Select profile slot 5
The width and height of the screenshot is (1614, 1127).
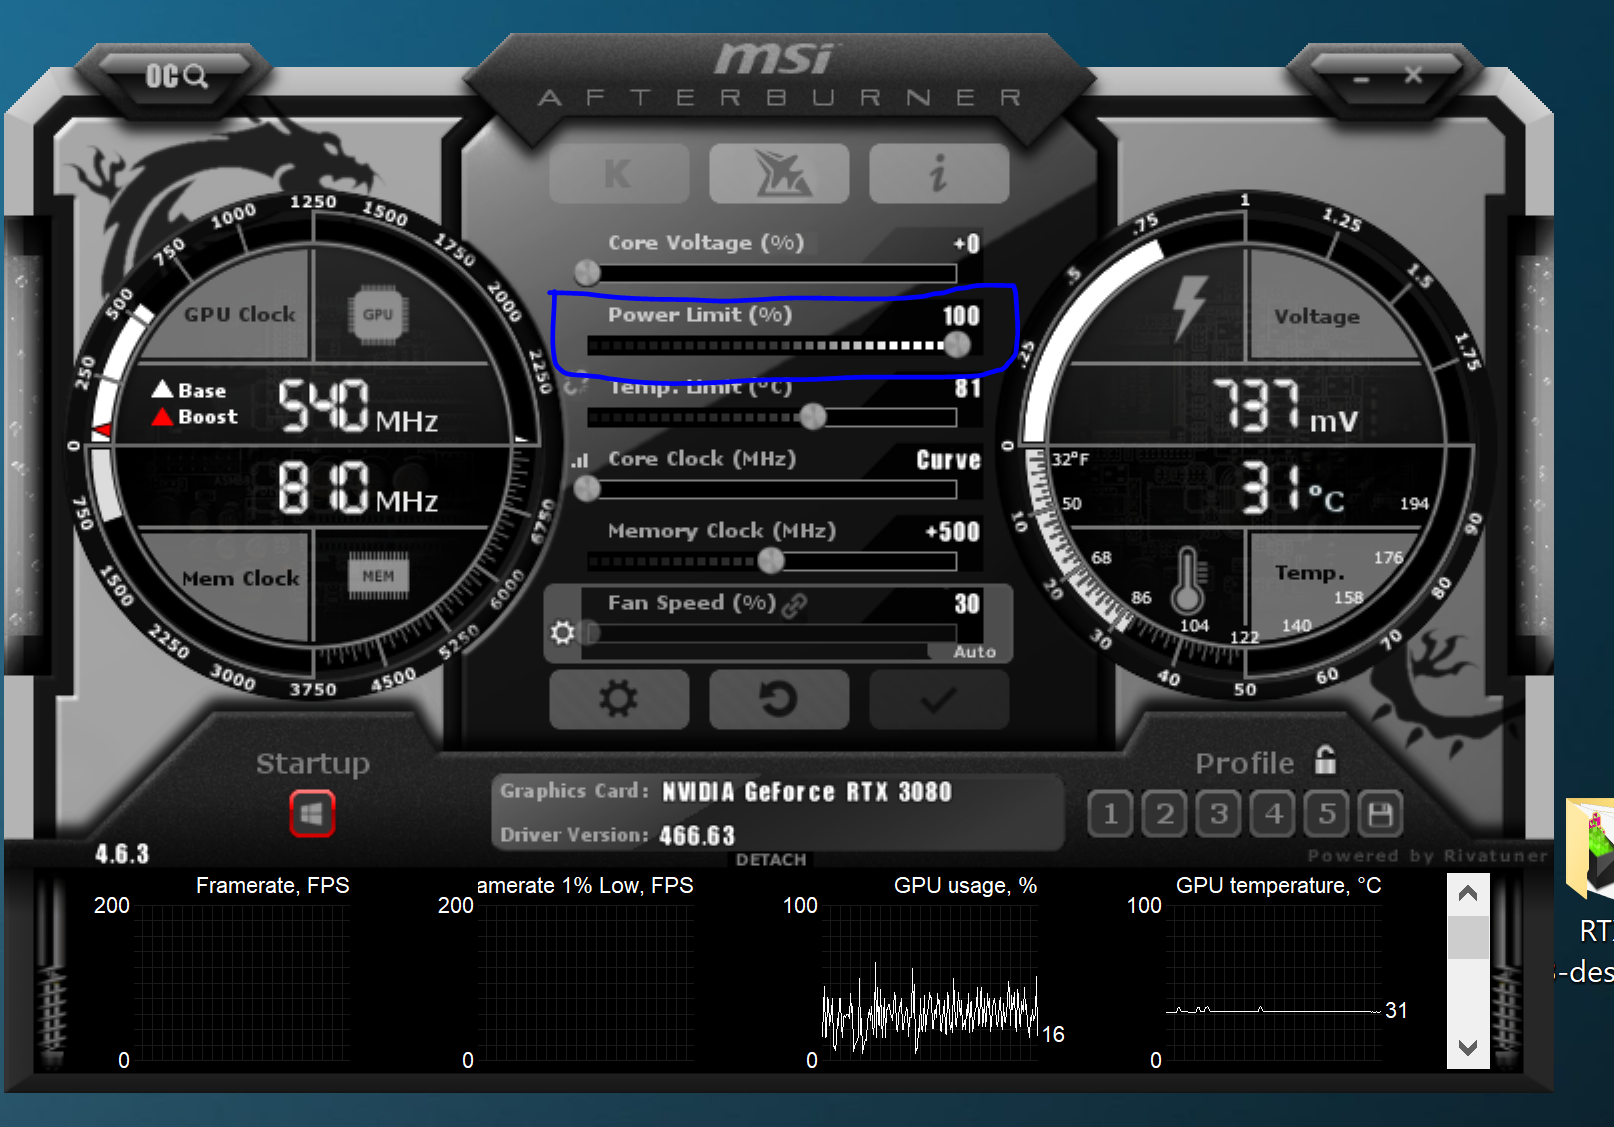tap(1327, 814)
